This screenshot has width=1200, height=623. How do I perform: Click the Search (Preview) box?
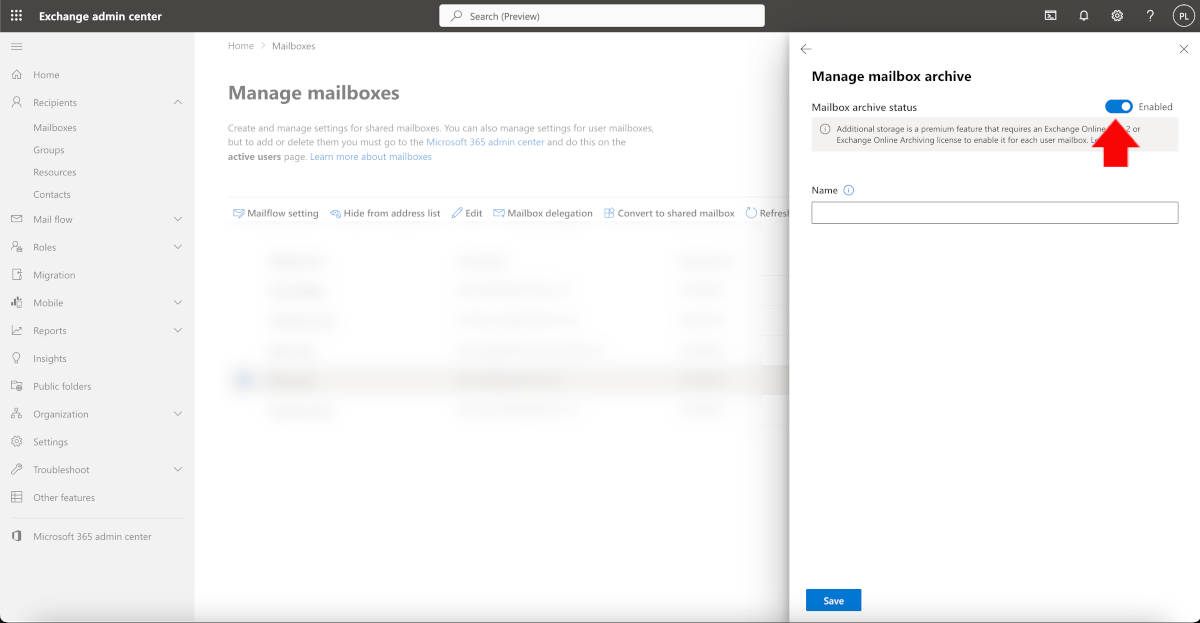coord(602,16)
